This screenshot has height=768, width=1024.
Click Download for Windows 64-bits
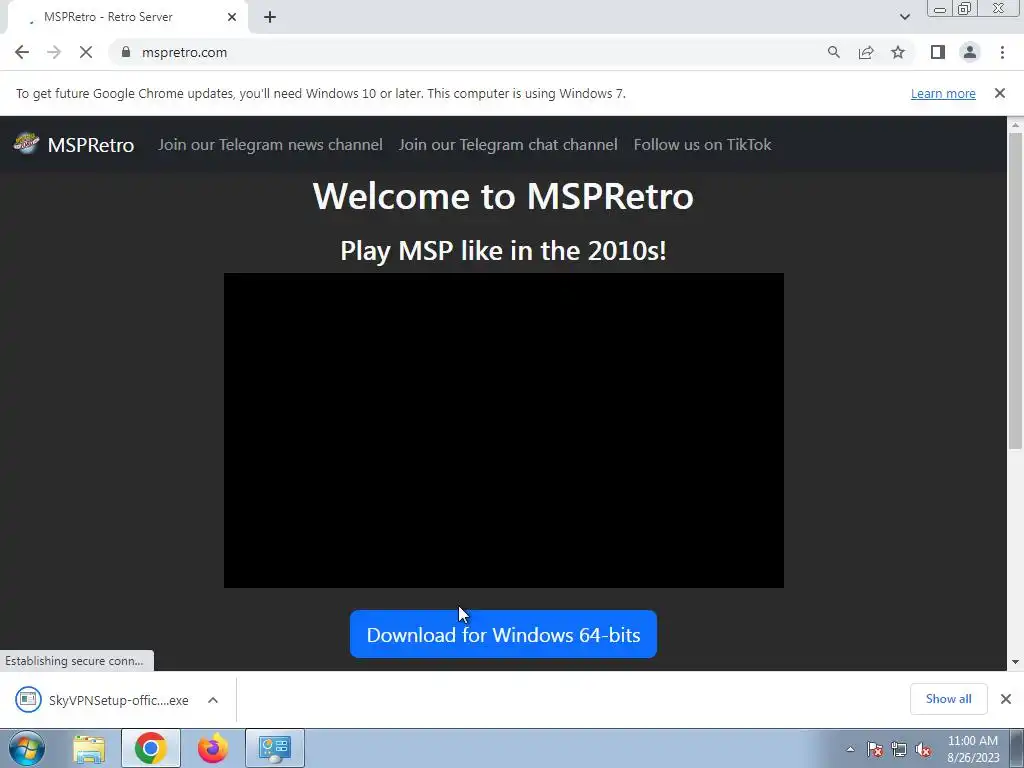pos(504,634)
